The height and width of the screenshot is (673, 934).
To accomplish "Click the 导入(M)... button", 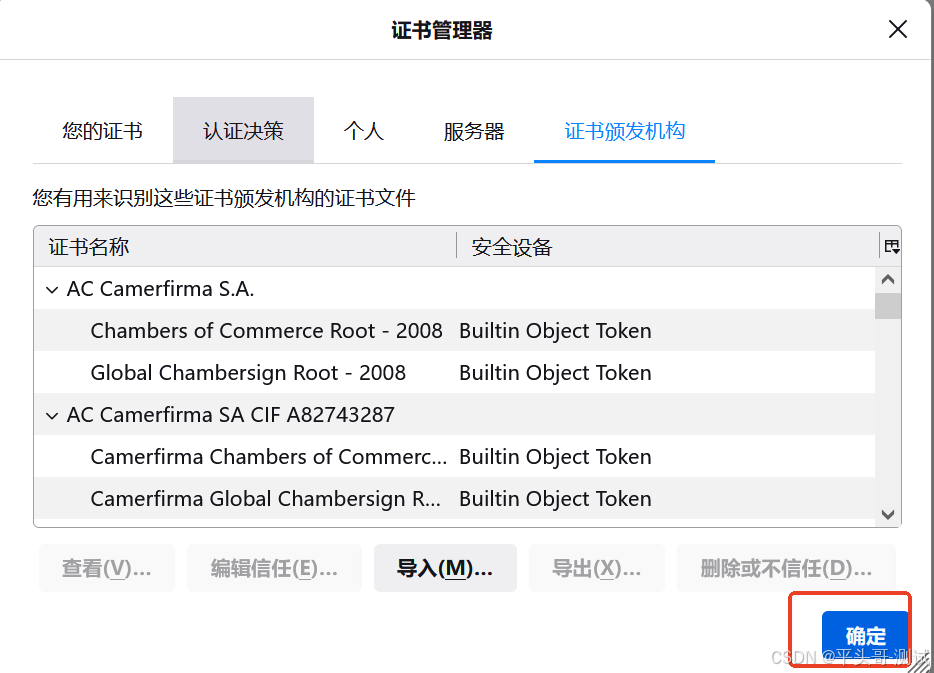I will pyautogui.click(x=445, y=568).
